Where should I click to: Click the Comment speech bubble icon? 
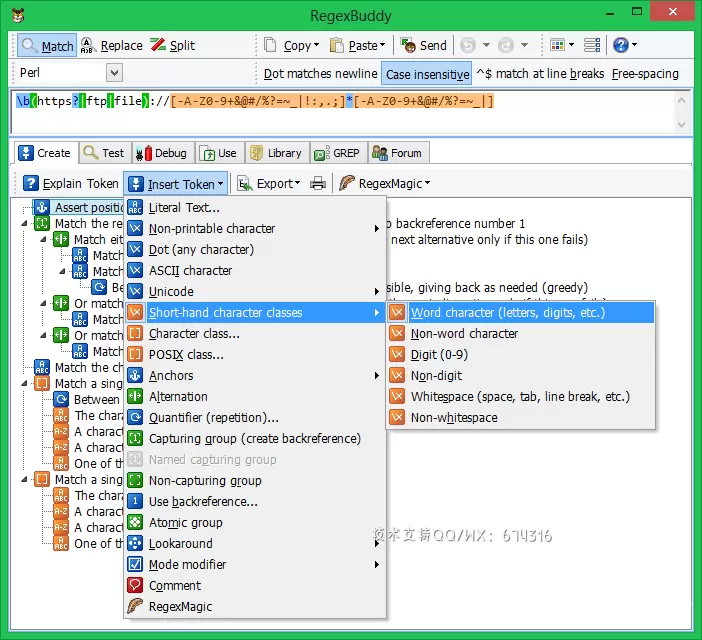[x=135, y=585]
